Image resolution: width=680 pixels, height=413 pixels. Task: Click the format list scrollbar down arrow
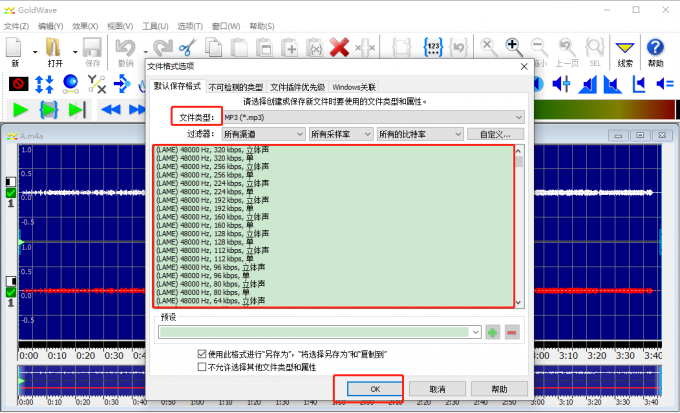pos(519,302)
